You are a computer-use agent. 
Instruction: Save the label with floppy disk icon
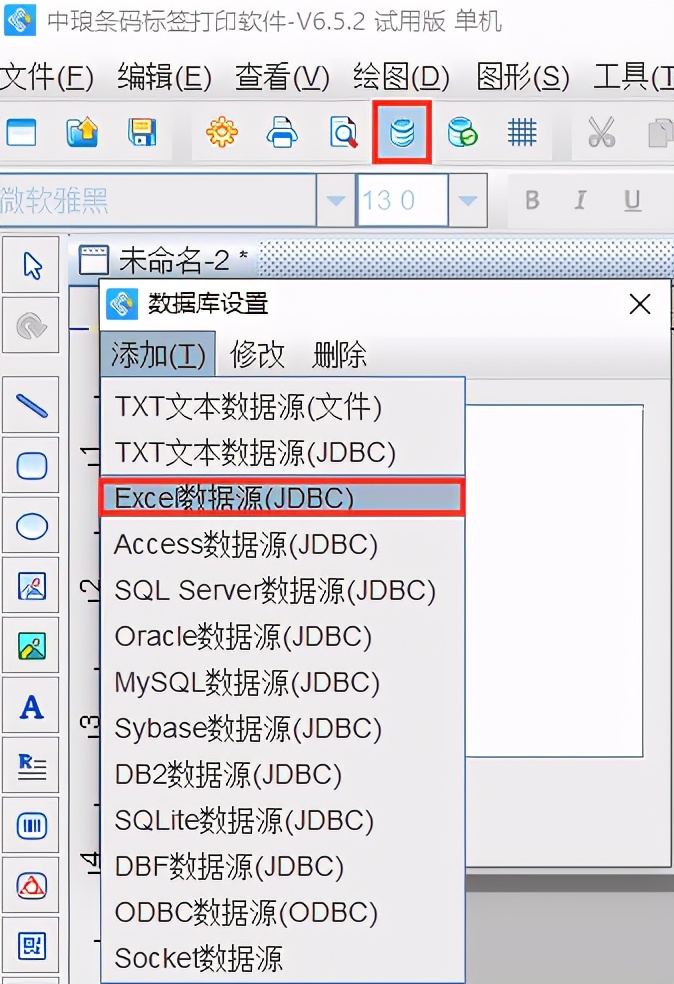click(142, 132)
